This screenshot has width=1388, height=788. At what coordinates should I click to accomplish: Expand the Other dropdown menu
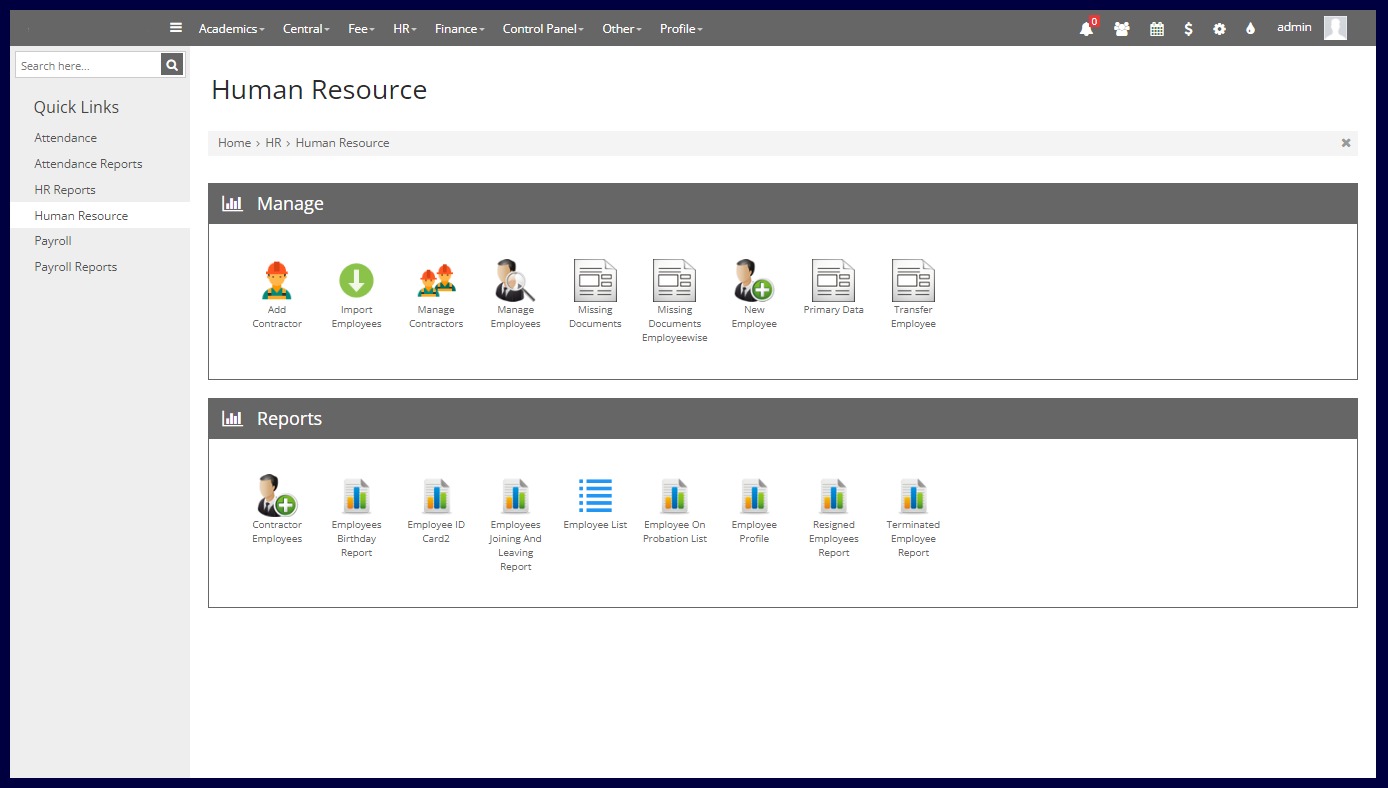click(622, 29)
